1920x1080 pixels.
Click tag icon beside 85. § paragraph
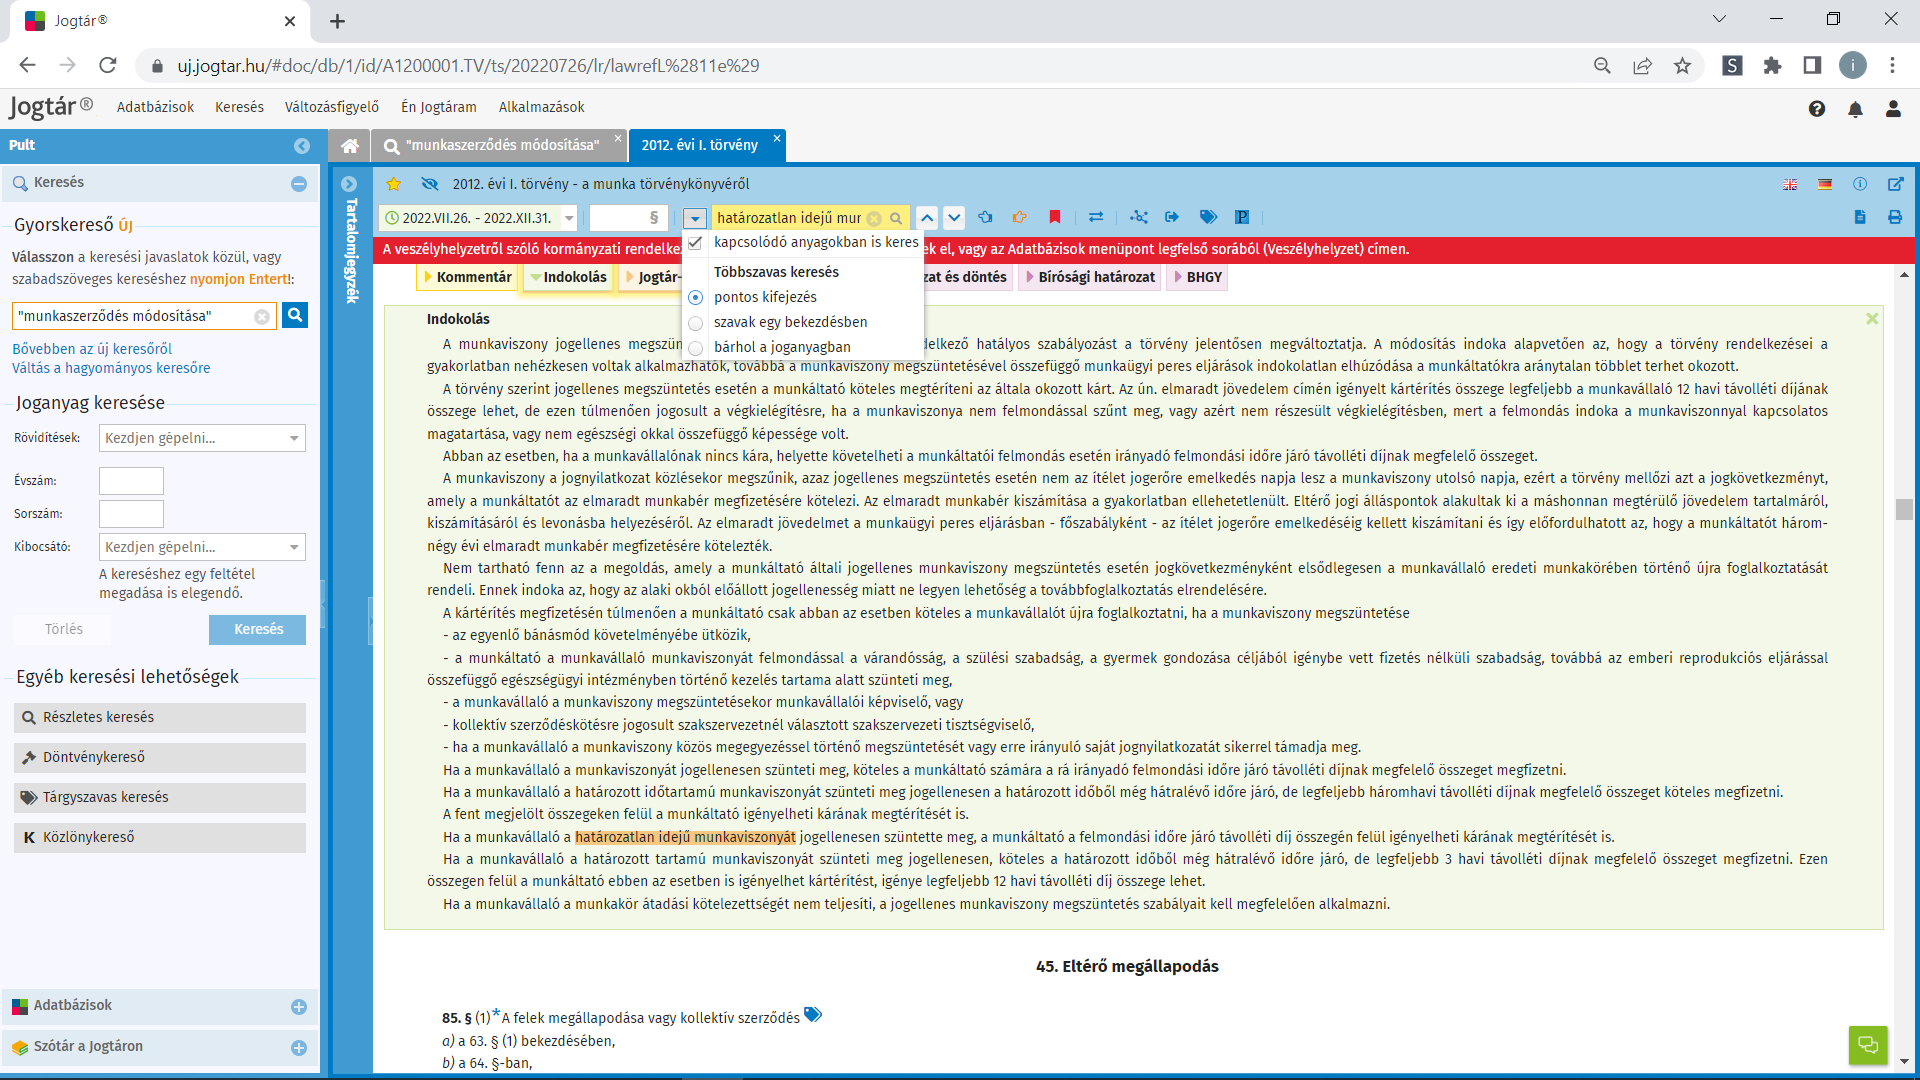pos(813,1015)
